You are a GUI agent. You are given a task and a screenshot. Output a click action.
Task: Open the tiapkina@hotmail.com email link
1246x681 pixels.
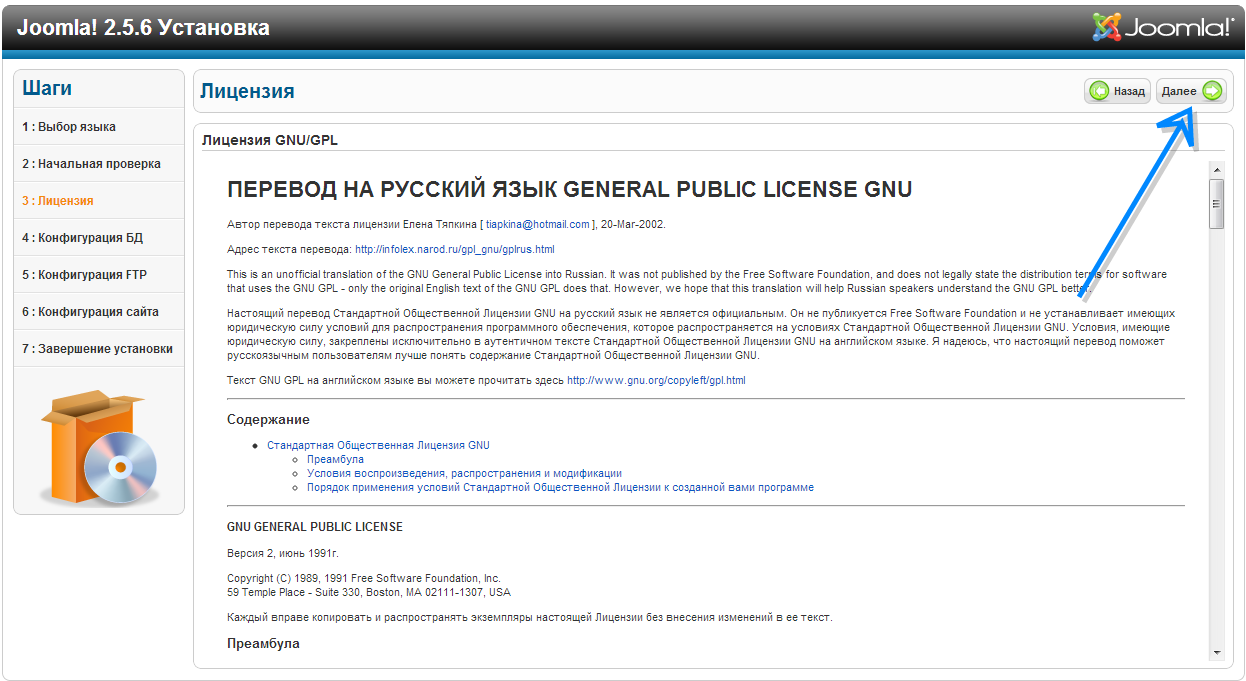[538, 224]
